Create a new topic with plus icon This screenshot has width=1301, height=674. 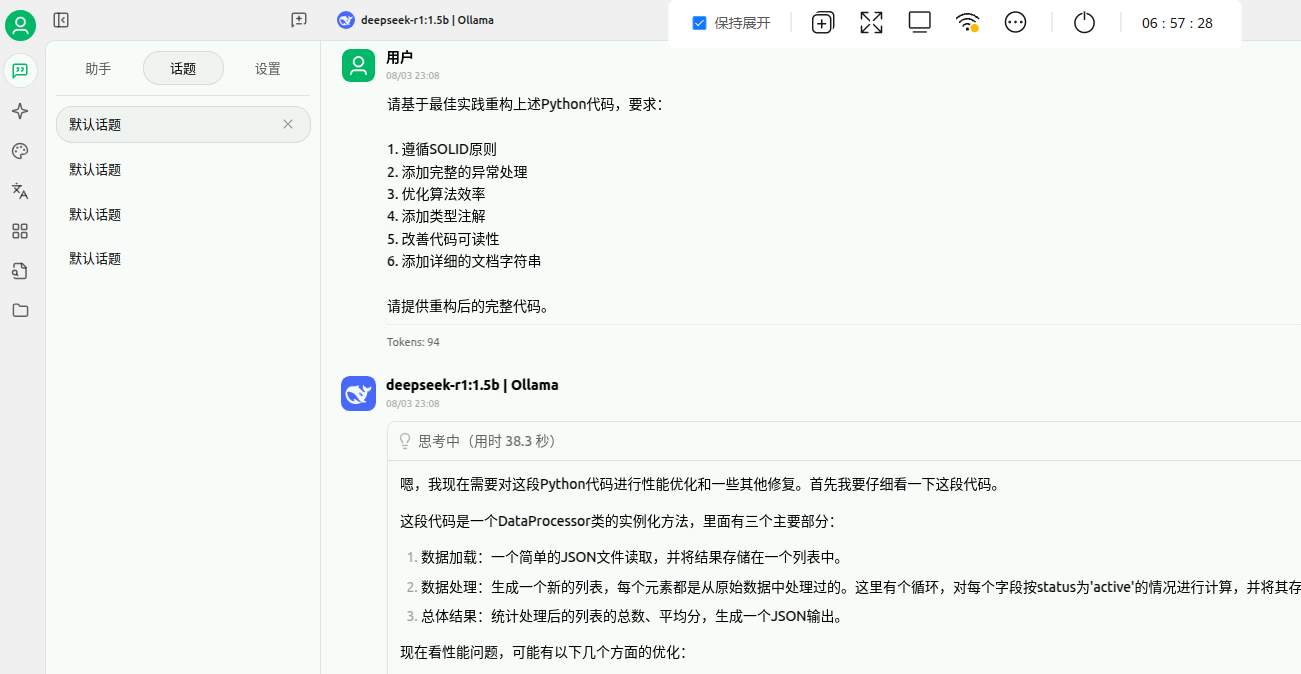298,20
